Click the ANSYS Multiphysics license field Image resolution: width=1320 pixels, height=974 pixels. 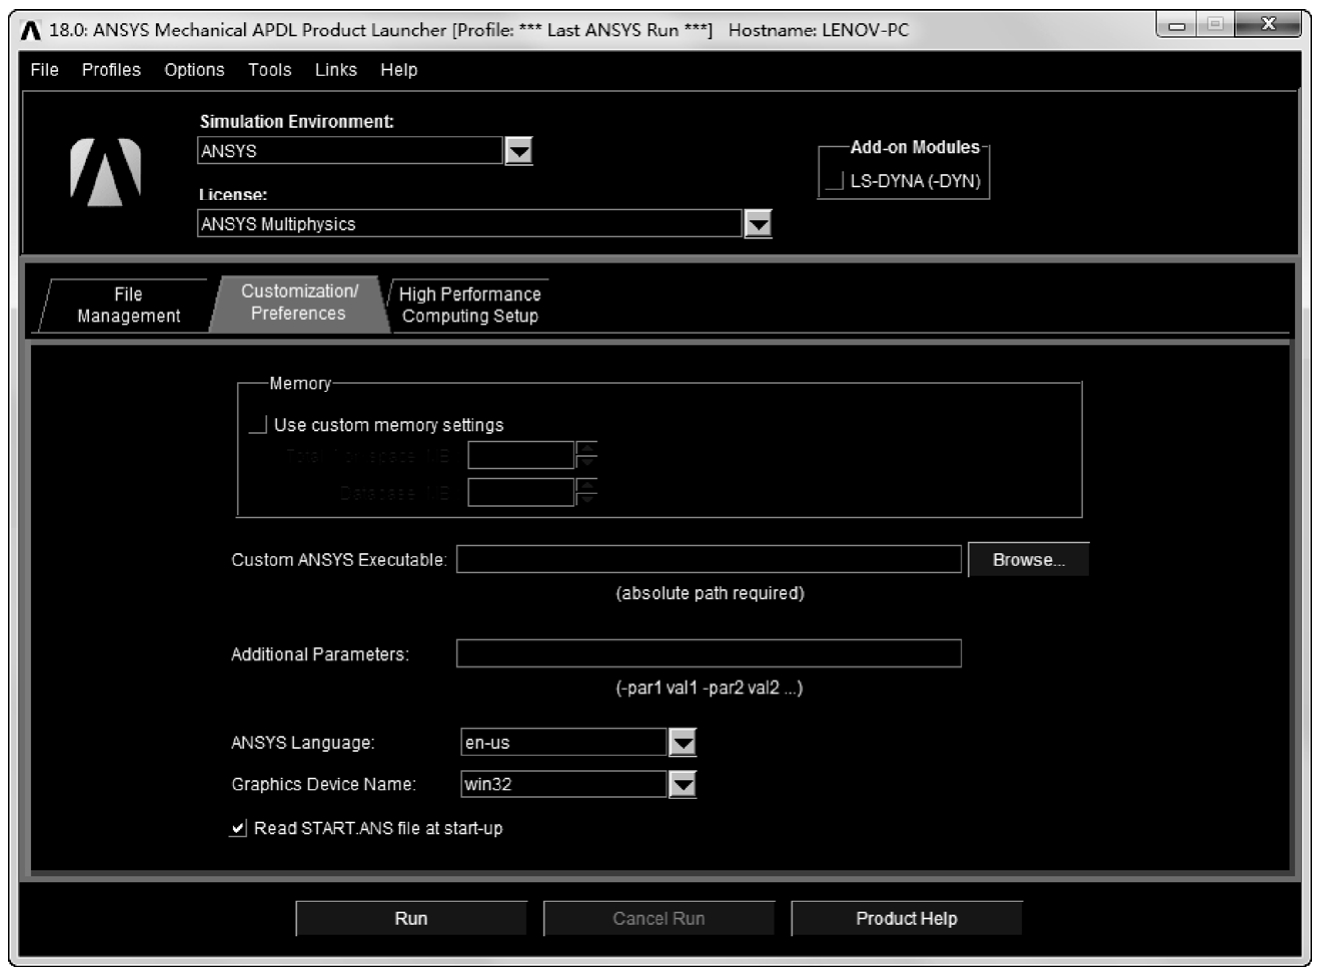(470, 224)
